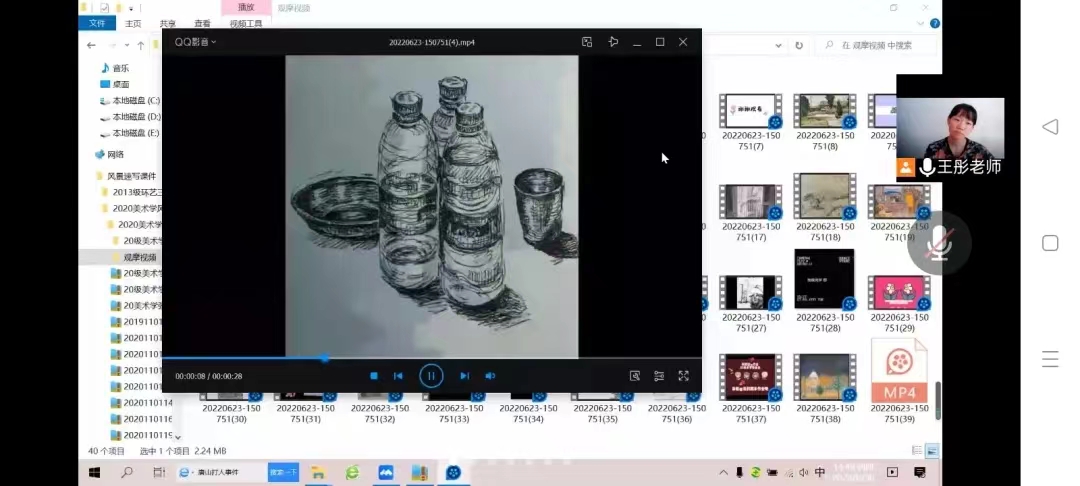Open the address bar history dropdown
This screenshot has width=1080, height=486.
click(780, 45)
